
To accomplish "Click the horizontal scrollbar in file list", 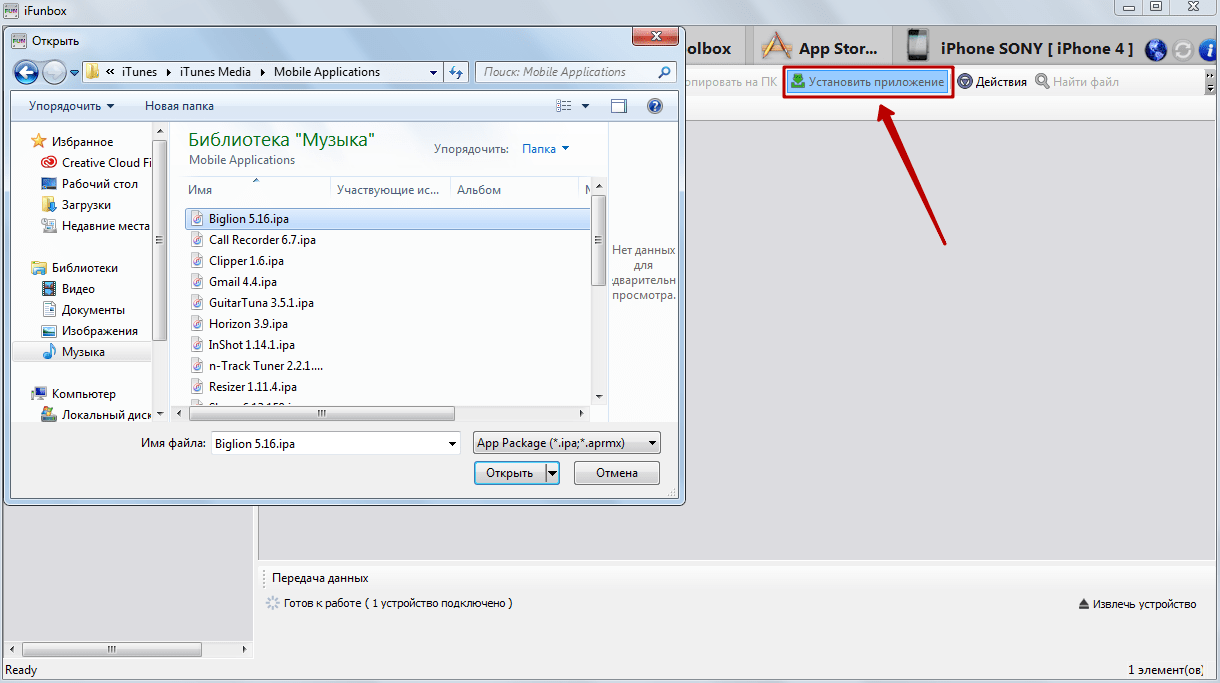I will tap(318, 413).
